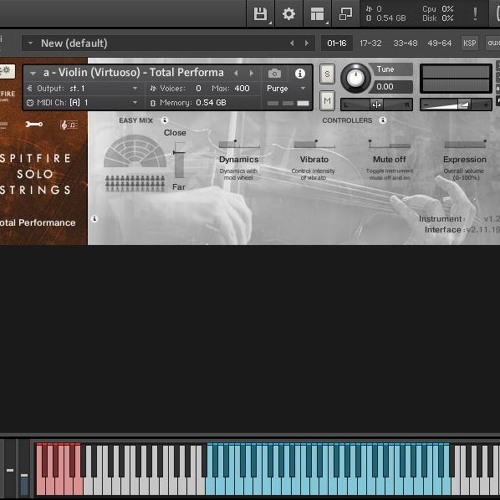Click the output routing icon

[x=30, y=88]
